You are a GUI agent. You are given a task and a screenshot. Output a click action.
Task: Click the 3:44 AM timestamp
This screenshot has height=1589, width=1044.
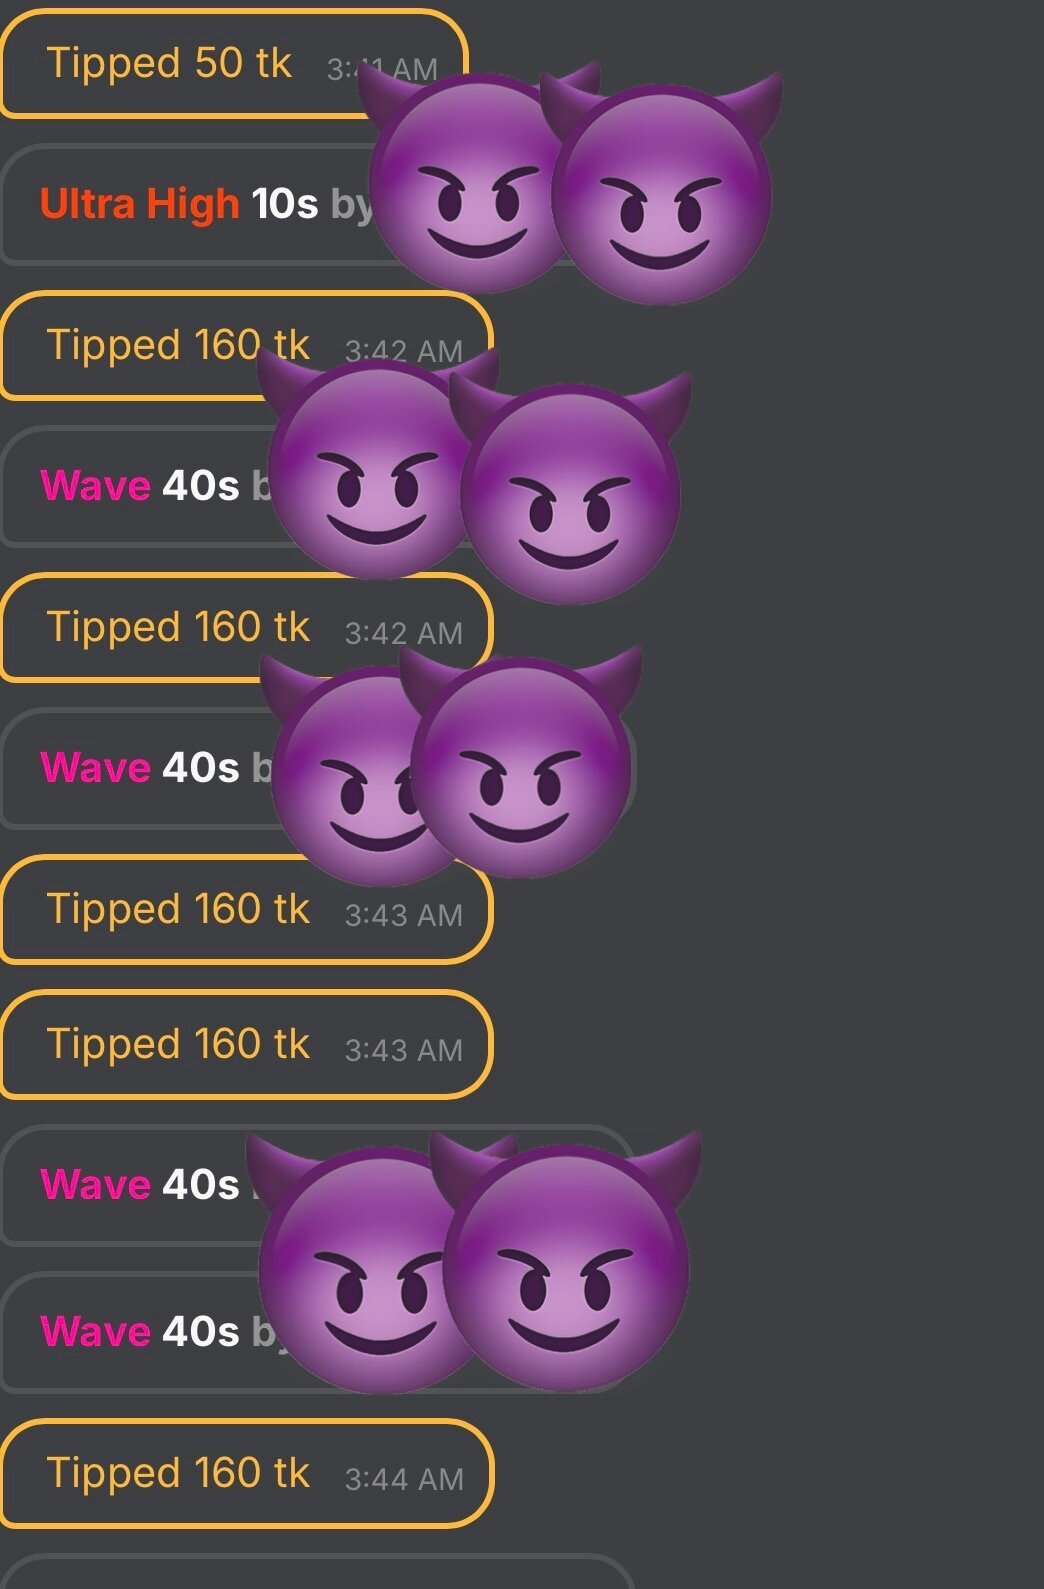(x=404, y=1479)
